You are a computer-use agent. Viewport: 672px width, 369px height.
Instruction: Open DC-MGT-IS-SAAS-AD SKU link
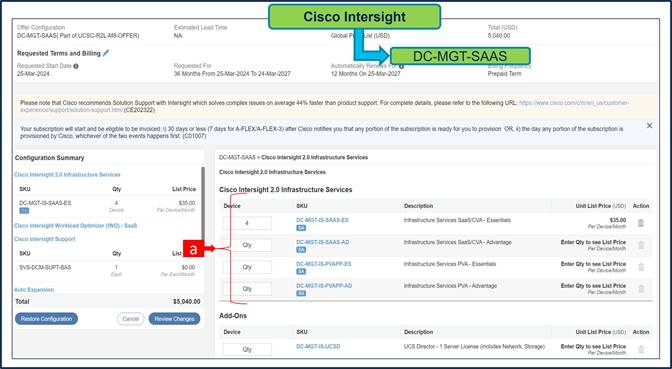[323, 242]
